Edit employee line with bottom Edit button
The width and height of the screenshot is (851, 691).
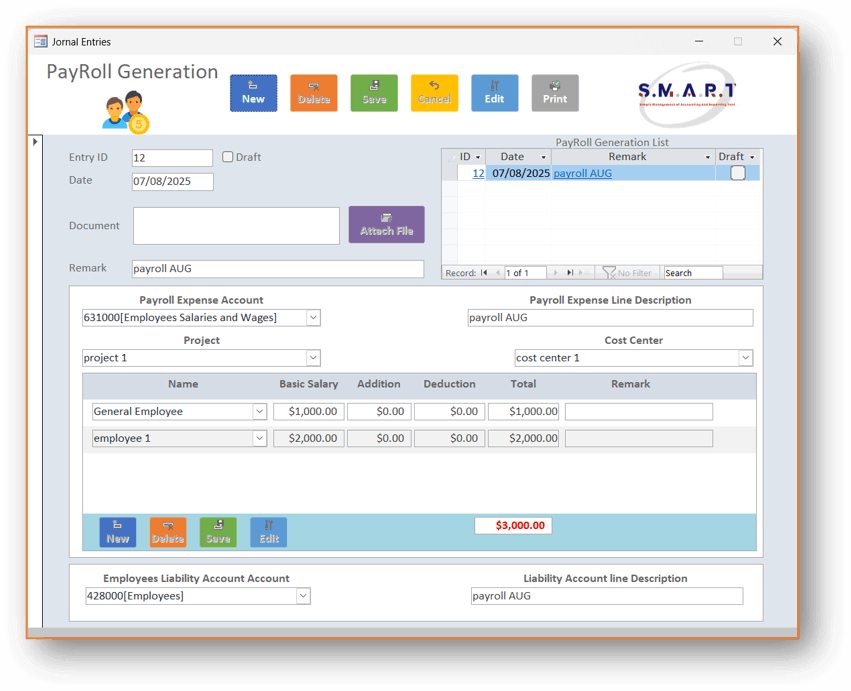pos(269,532)
